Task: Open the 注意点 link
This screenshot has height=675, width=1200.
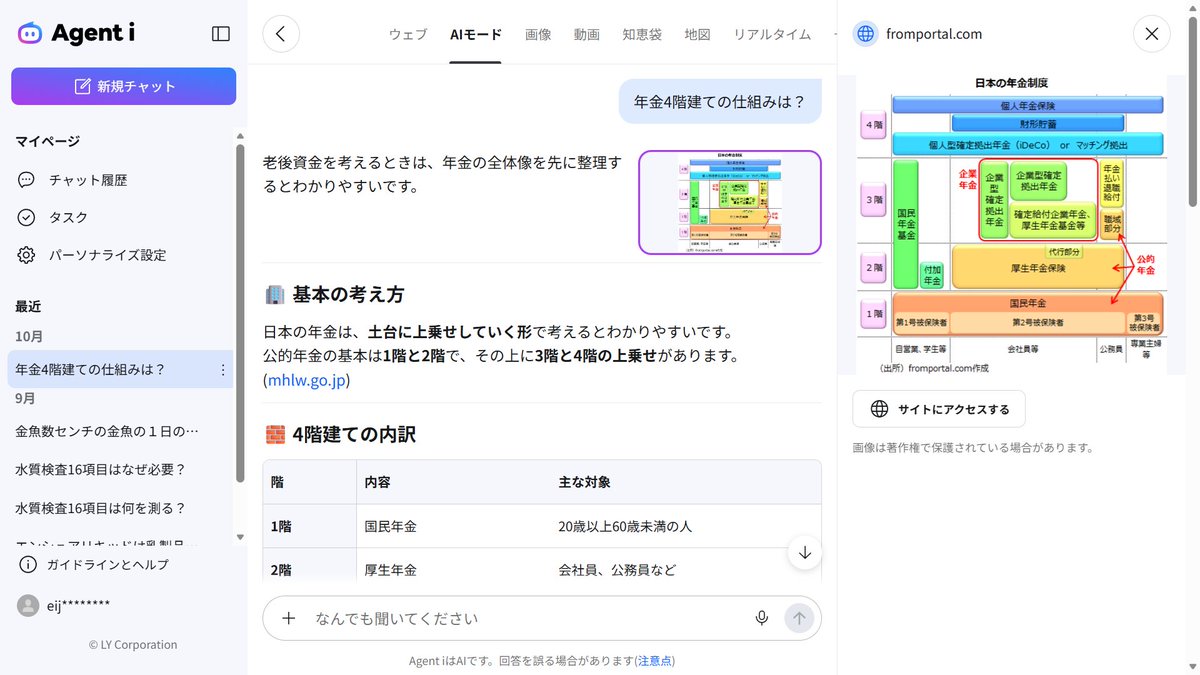Action: [655, 661]
